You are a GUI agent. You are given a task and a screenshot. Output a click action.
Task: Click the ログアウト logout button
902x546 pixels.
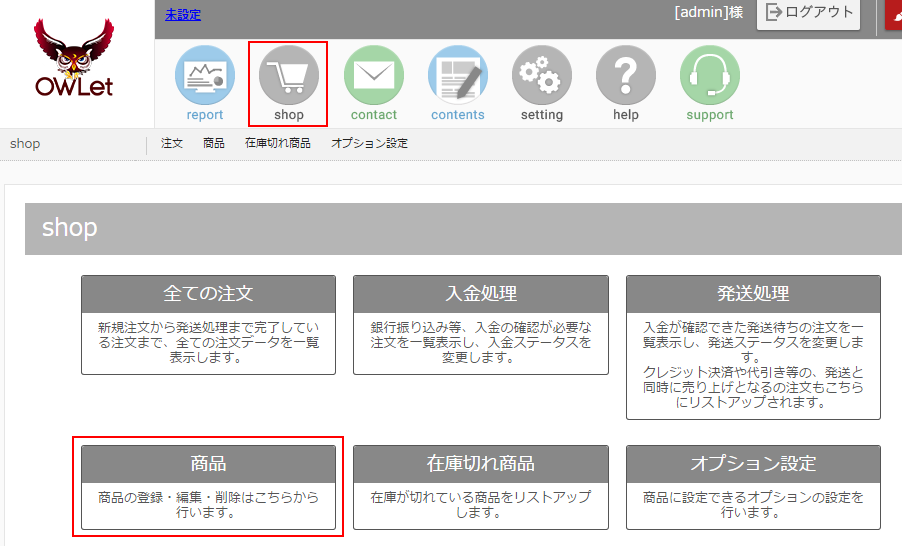(x=809, y=13)
